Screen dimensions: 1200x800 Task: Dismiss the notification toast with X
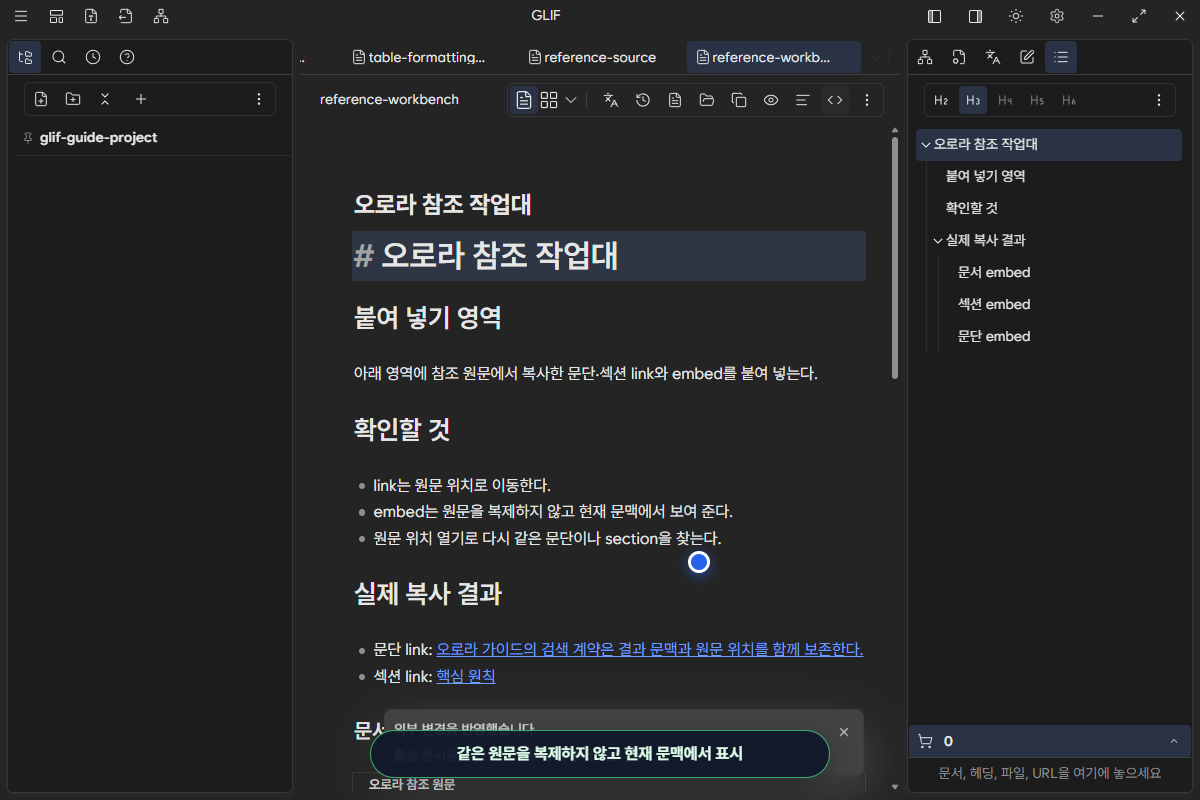(x=844, y=732)
